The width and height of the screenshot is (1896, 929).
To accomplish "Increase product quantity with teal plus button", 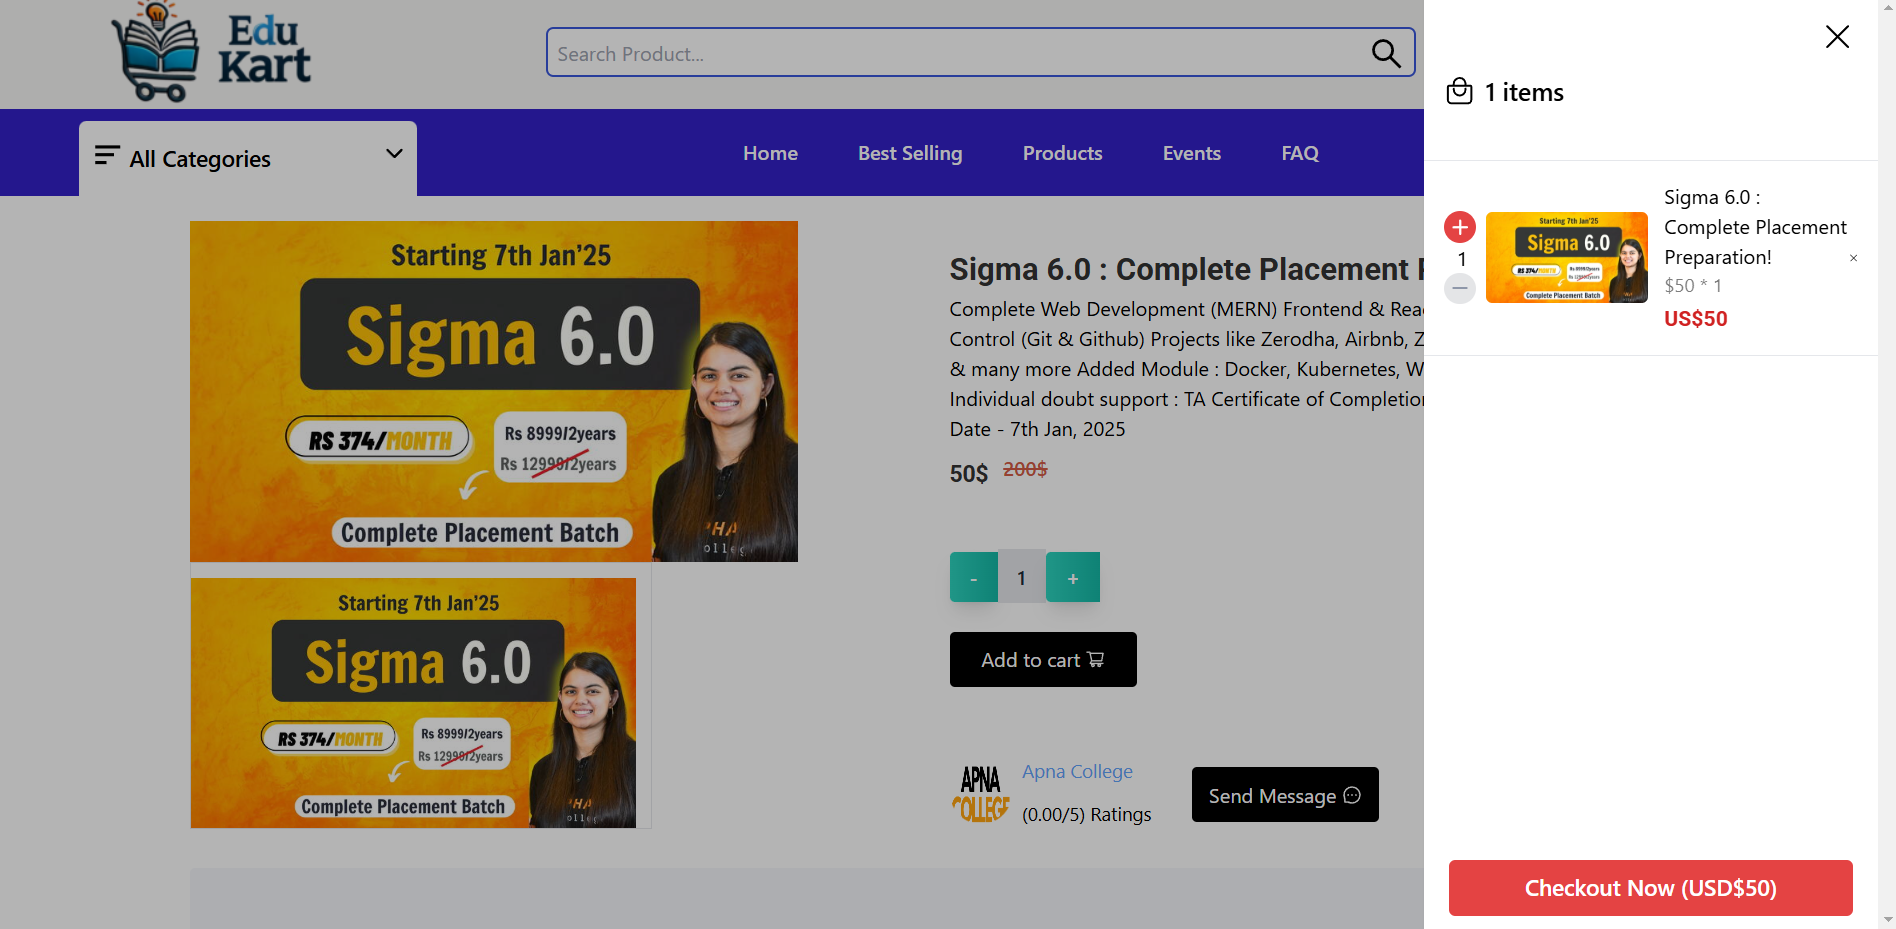I will (1073, 577).
